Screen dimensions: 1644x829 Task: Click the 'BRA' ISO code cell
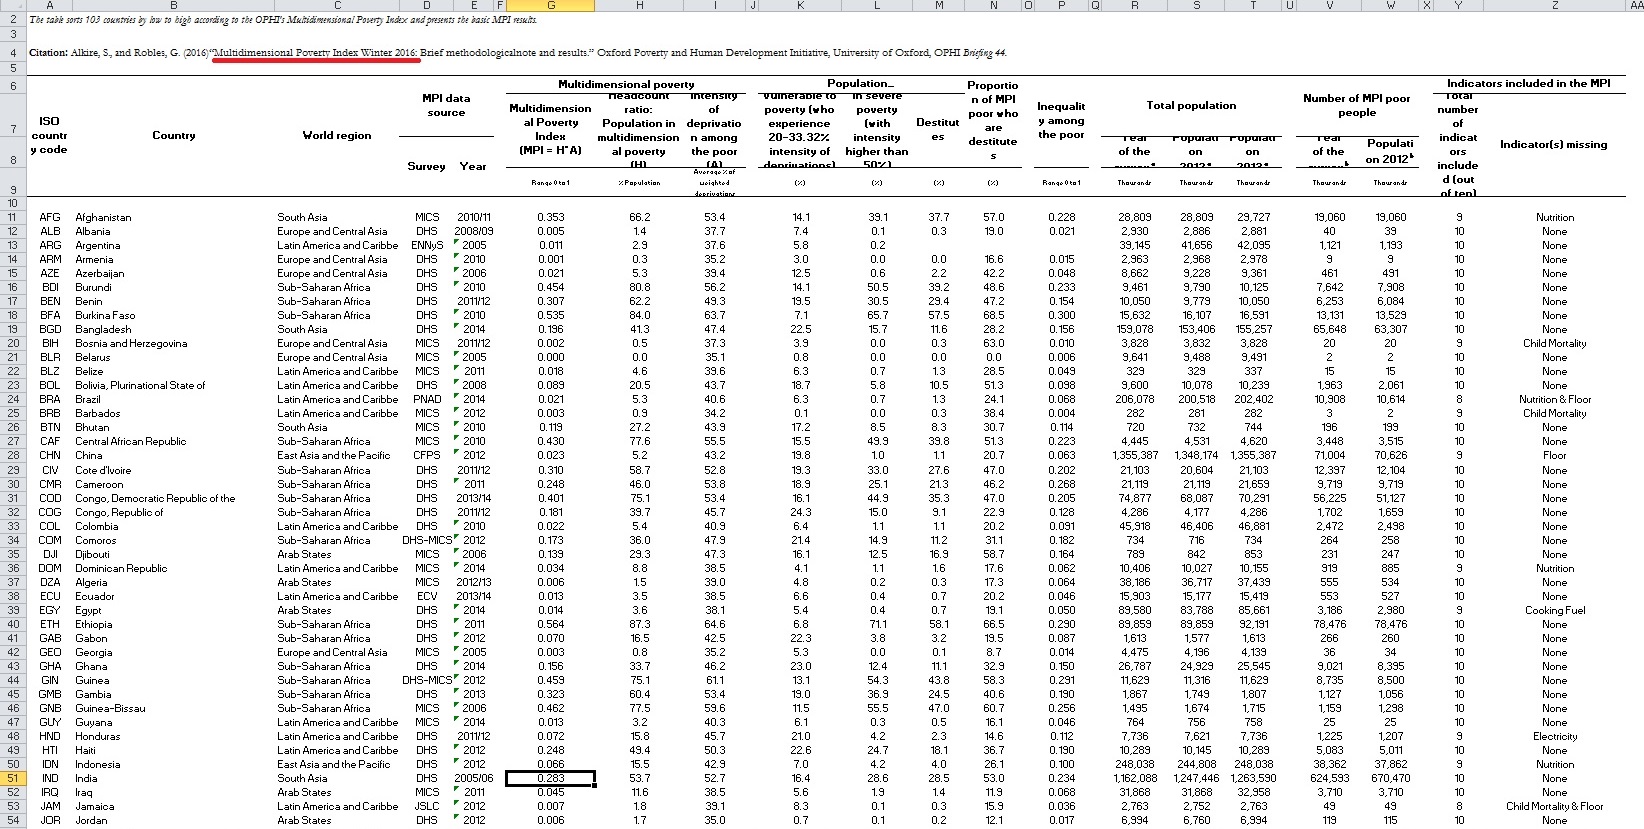click(x=50, y=399)
